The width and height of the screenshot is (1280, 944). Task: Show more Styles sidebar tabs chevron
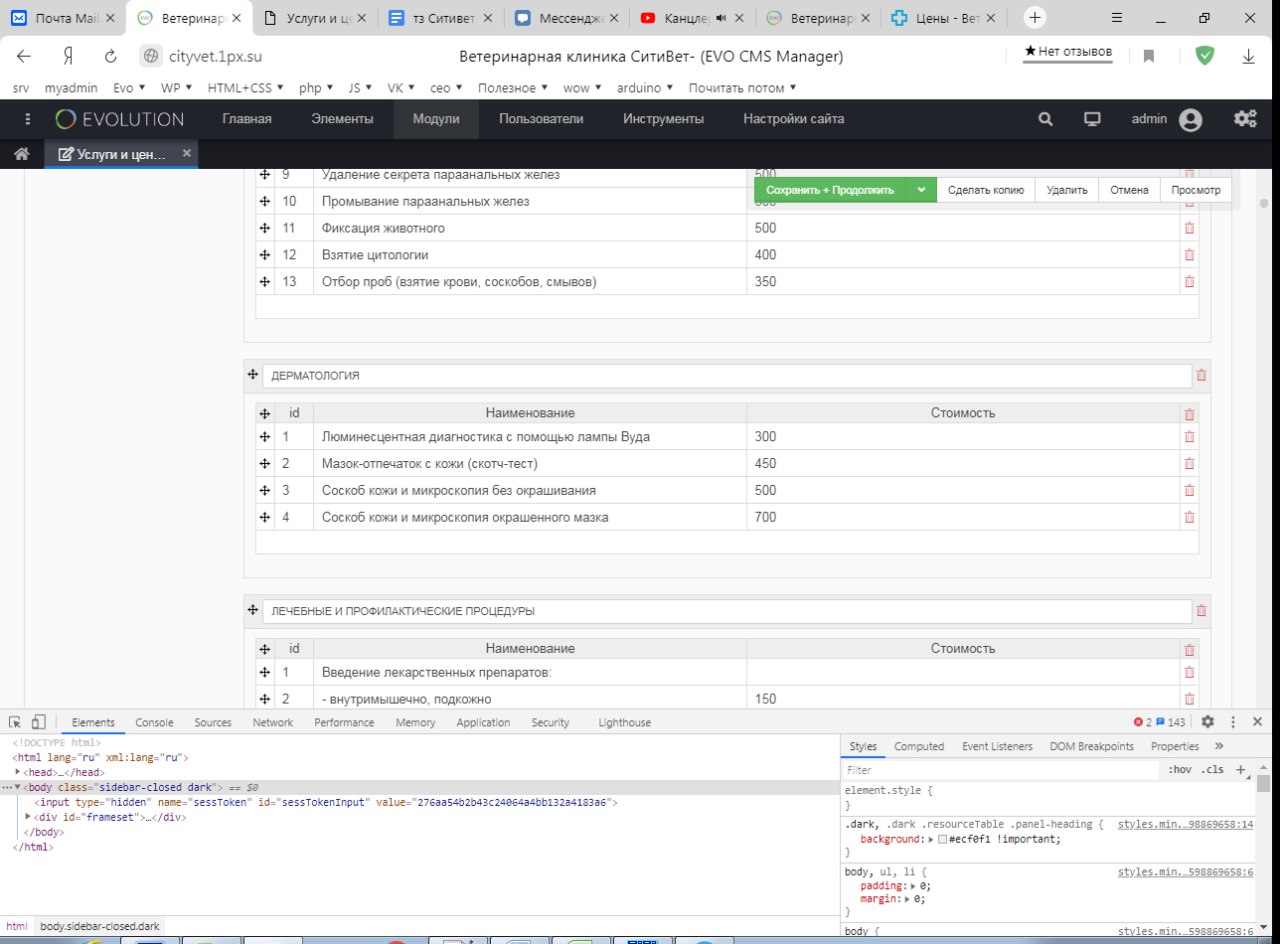point(1219,746)
